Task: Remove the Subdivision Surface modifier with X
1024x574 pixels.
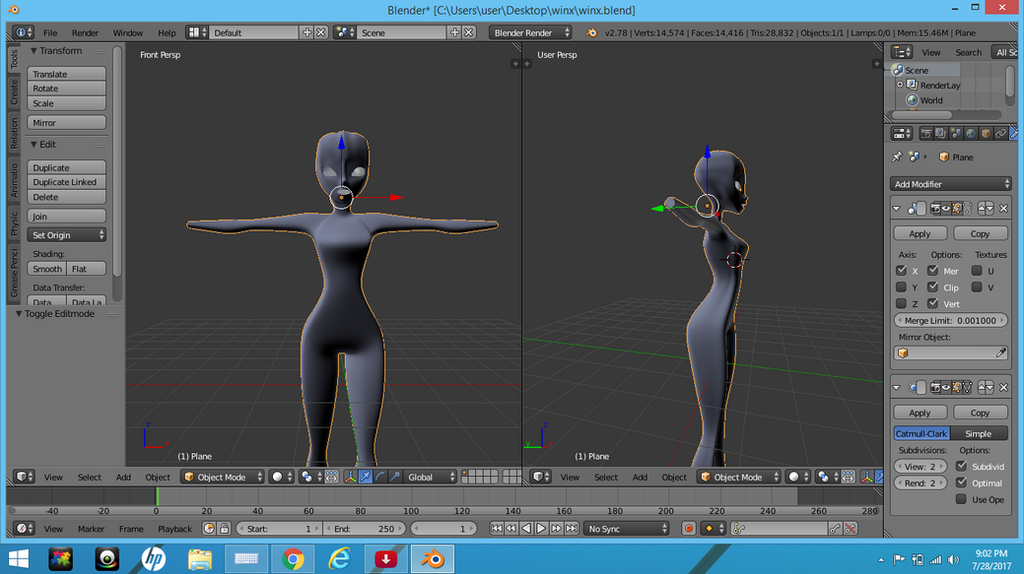Action: point(1004,387)
